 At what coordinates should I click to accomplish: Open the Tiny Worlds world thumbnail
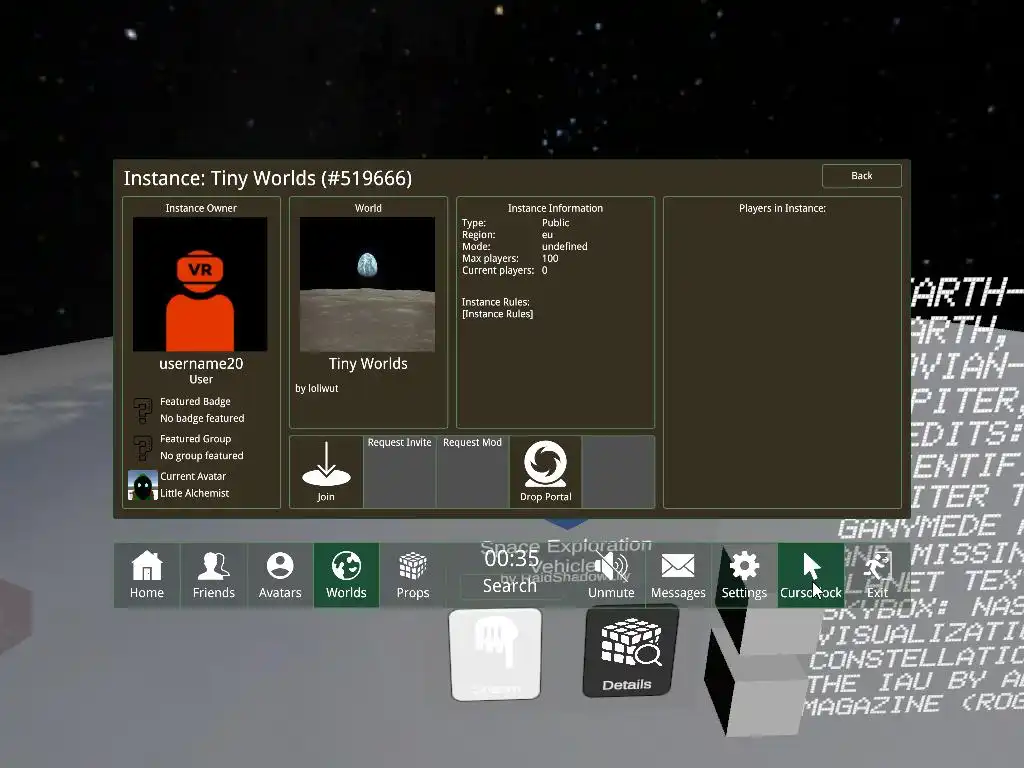368,284
